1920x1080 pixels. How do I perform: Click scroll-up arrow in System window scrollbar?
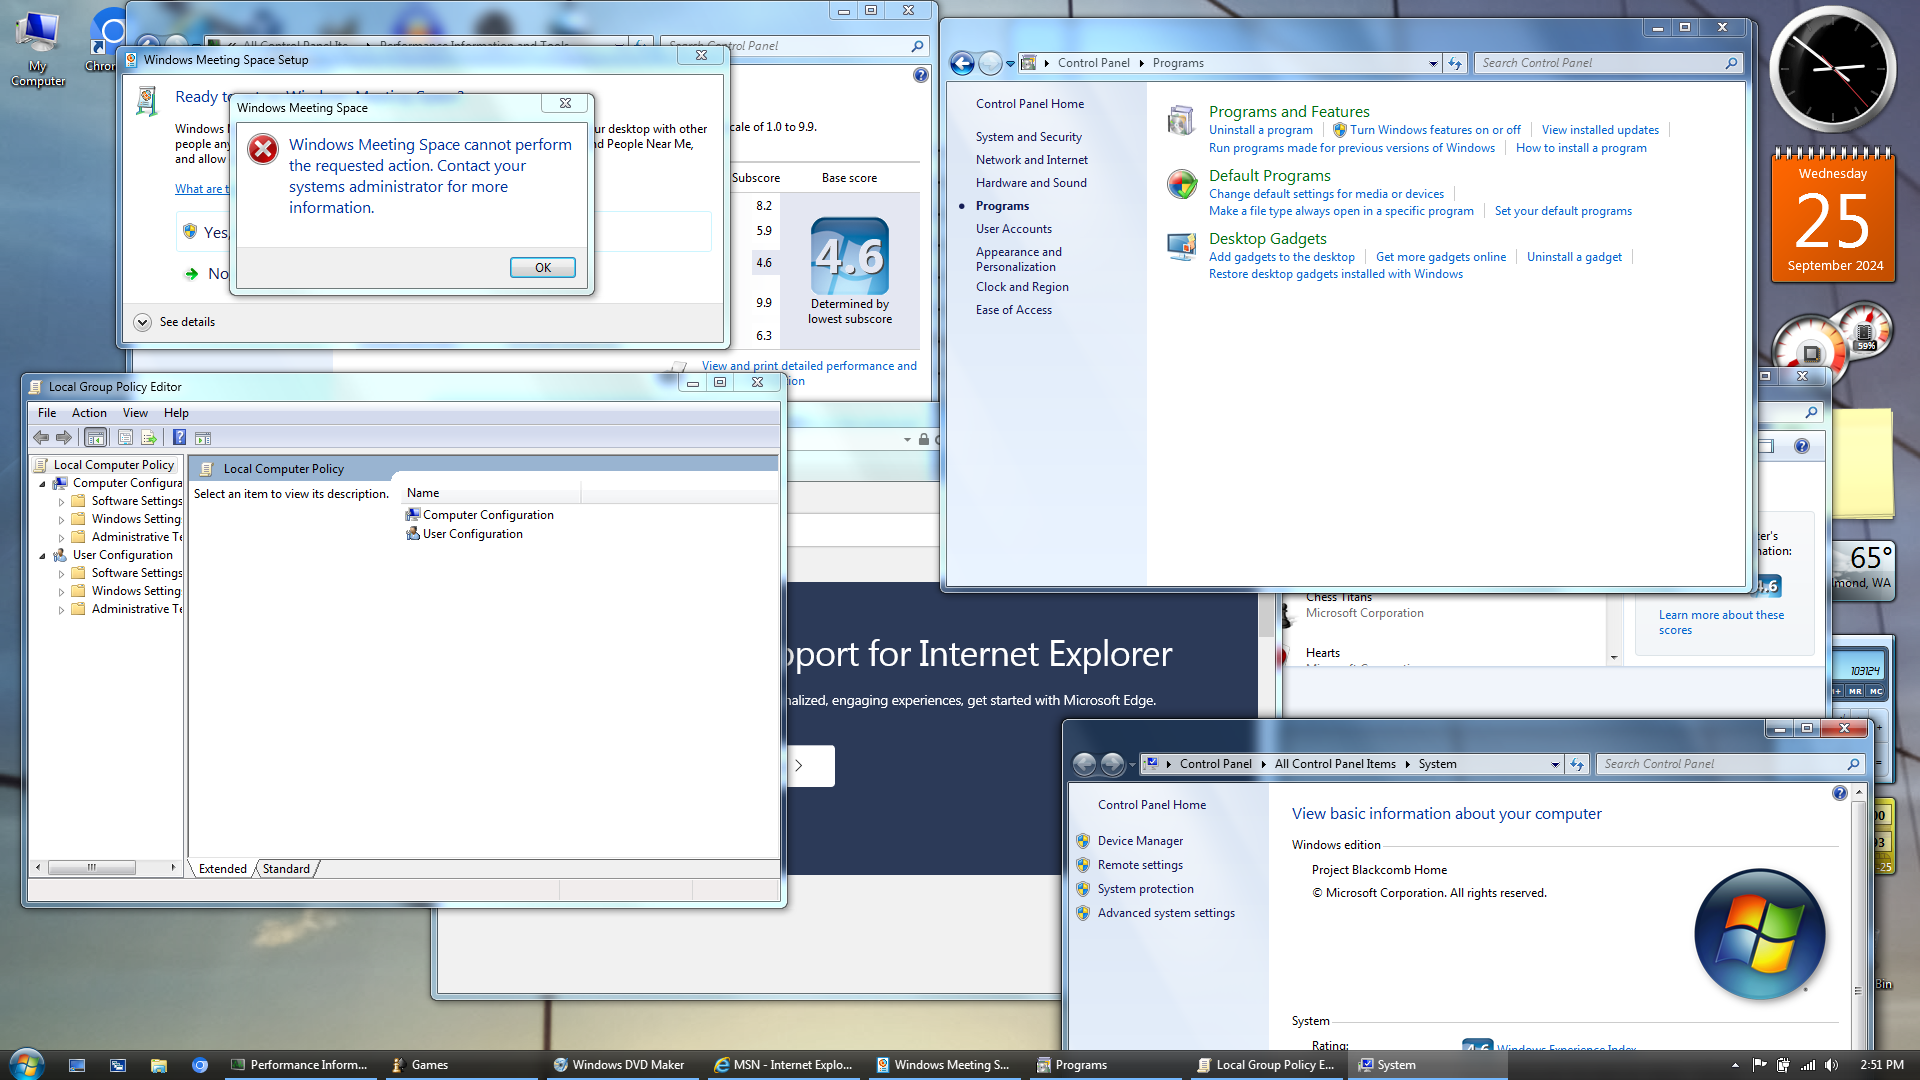click(1858, 792)
